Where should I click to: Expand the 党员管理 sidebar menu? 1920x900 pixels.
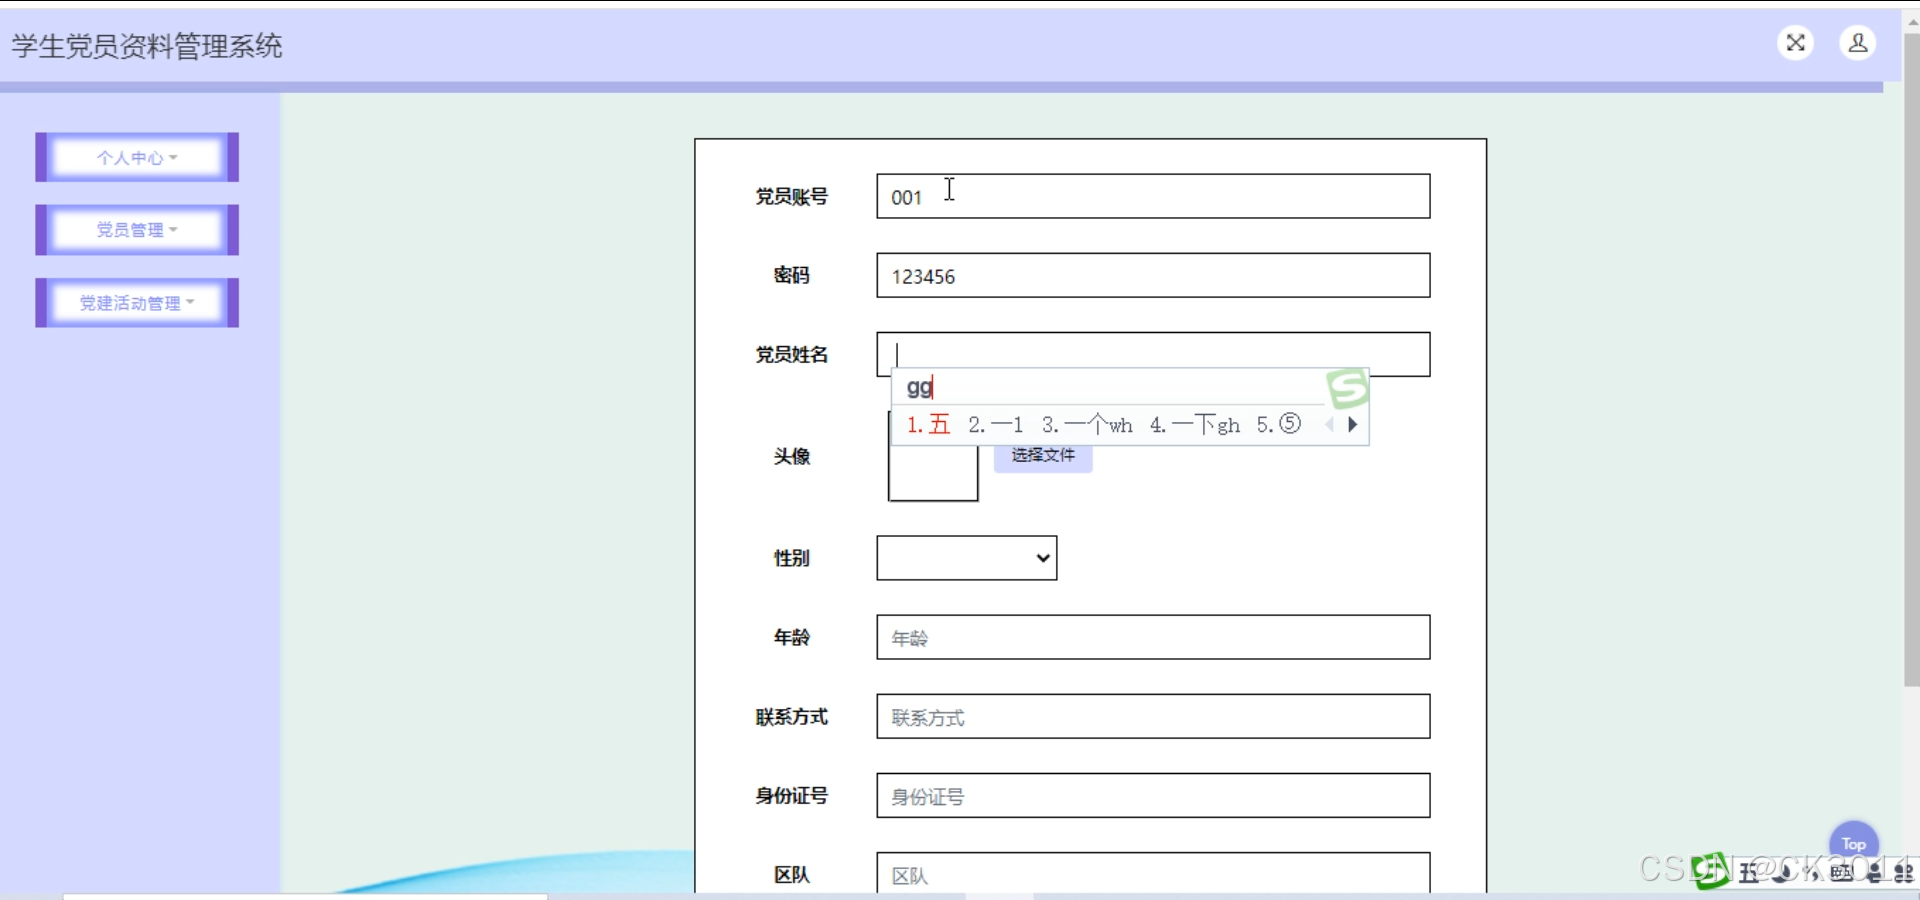[x=137, y=230]
